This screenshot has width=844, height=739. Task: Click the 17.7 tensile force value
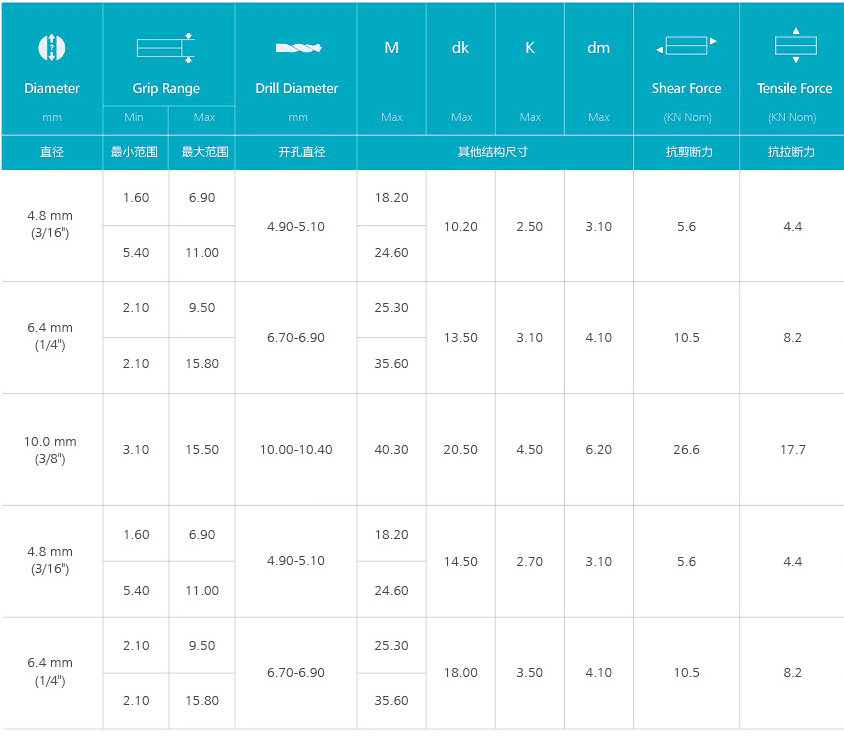pos(793,449)
